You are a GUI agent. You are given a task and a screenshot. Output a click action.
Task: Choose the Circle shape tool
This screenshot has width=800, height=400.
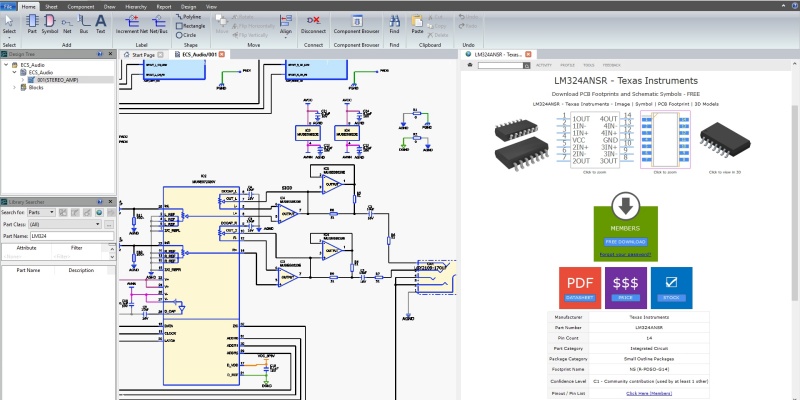coord(186,35)
